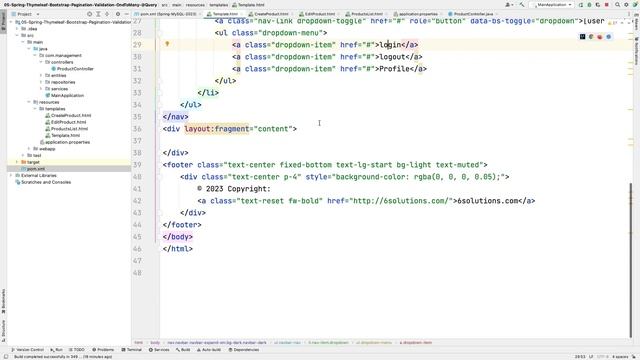
Task: Expand the entities package
Action: (x=41, y=76)
